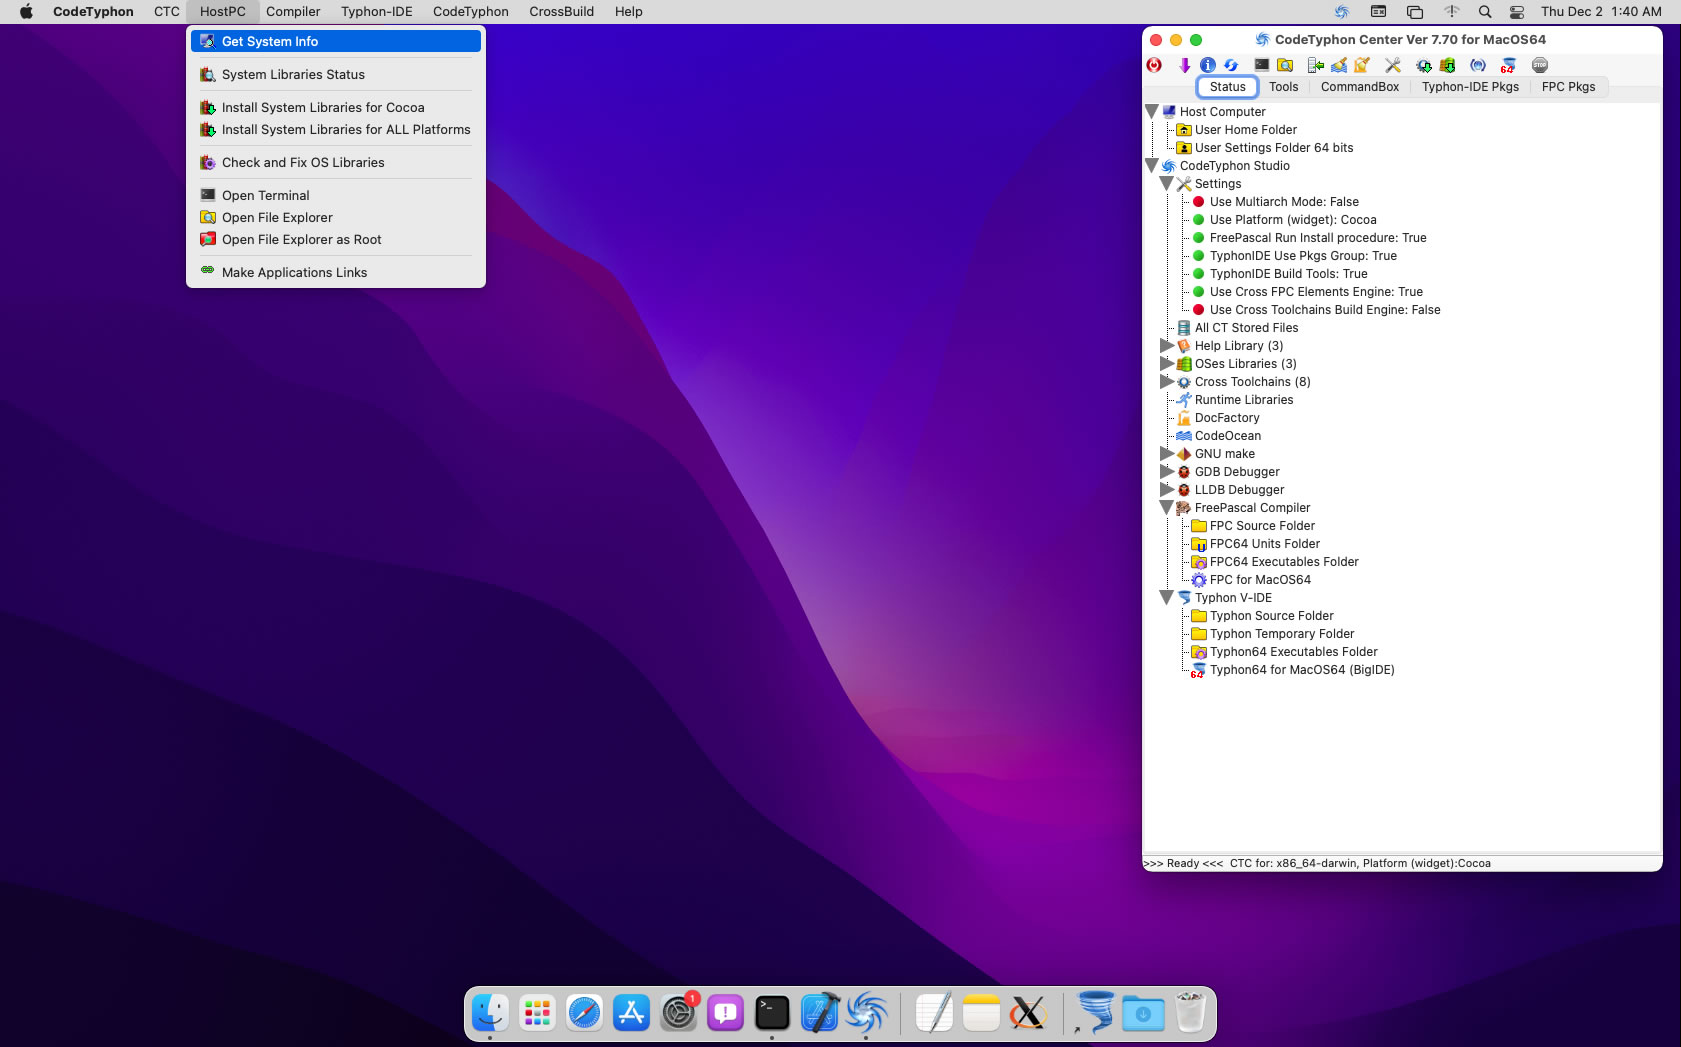Click the CodeTyphon swirl icon in menu bar tray
The width and height of the screenshot is (1681, 1047).
point(1342,12)
